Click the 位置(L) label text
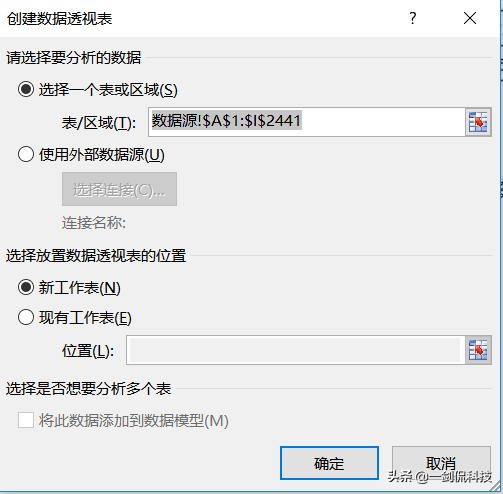This screenshot has width=503, height=494. point(88,351)
